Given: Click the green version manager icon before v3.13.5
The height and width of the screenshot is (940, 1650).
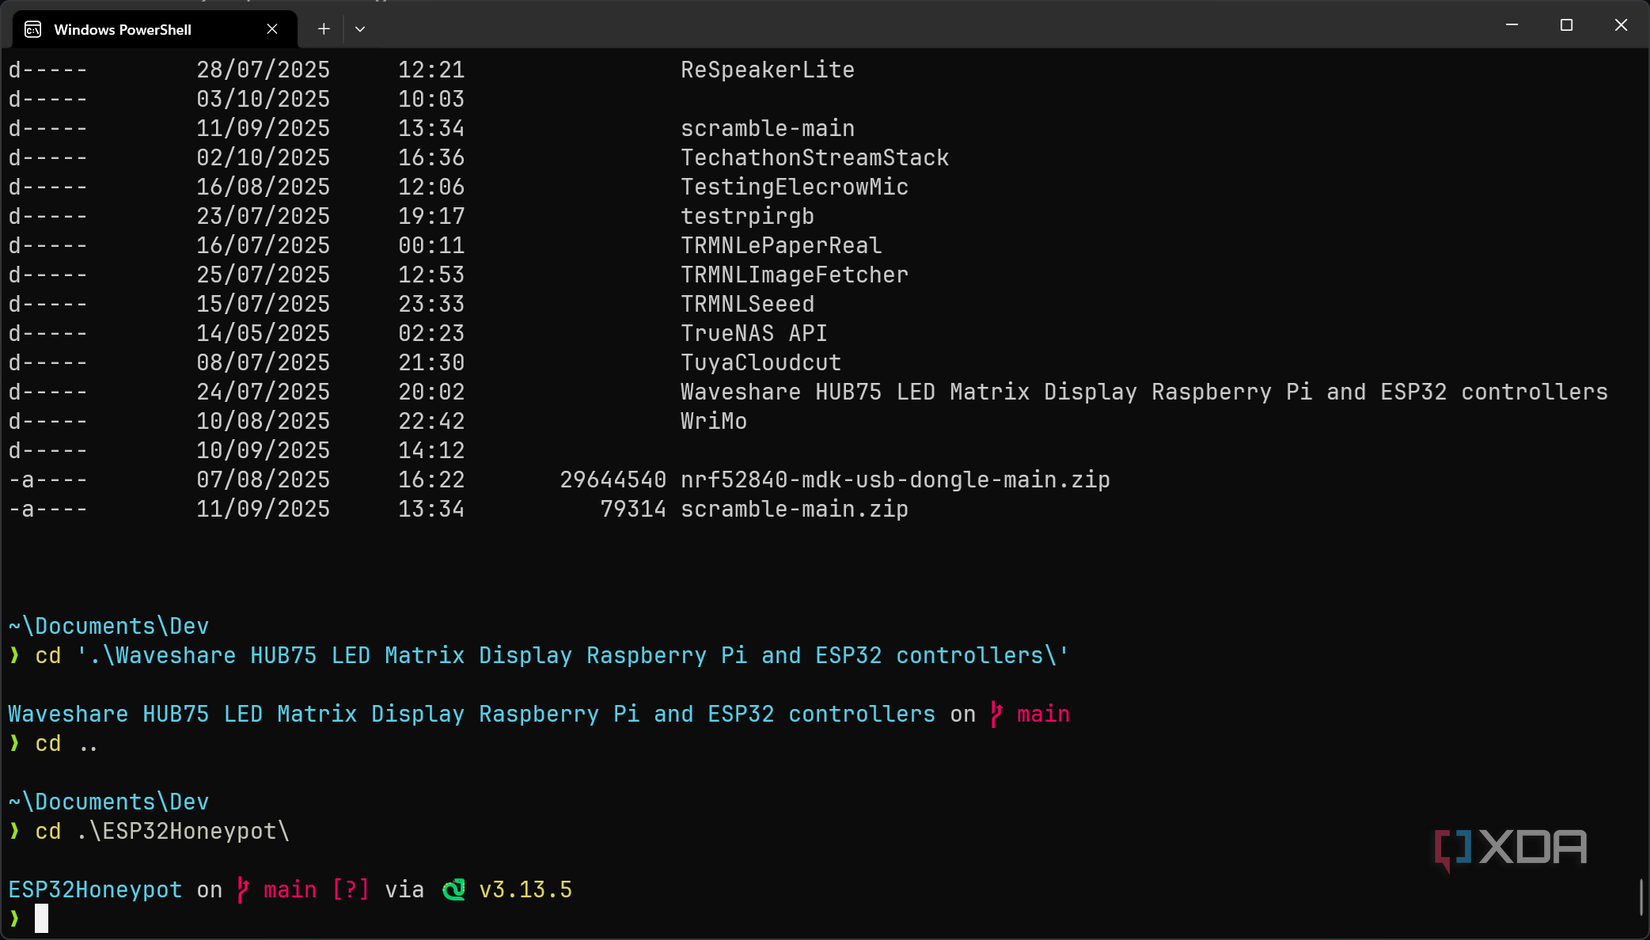Looking at the screenshot, I should click(x=453, y=889).
